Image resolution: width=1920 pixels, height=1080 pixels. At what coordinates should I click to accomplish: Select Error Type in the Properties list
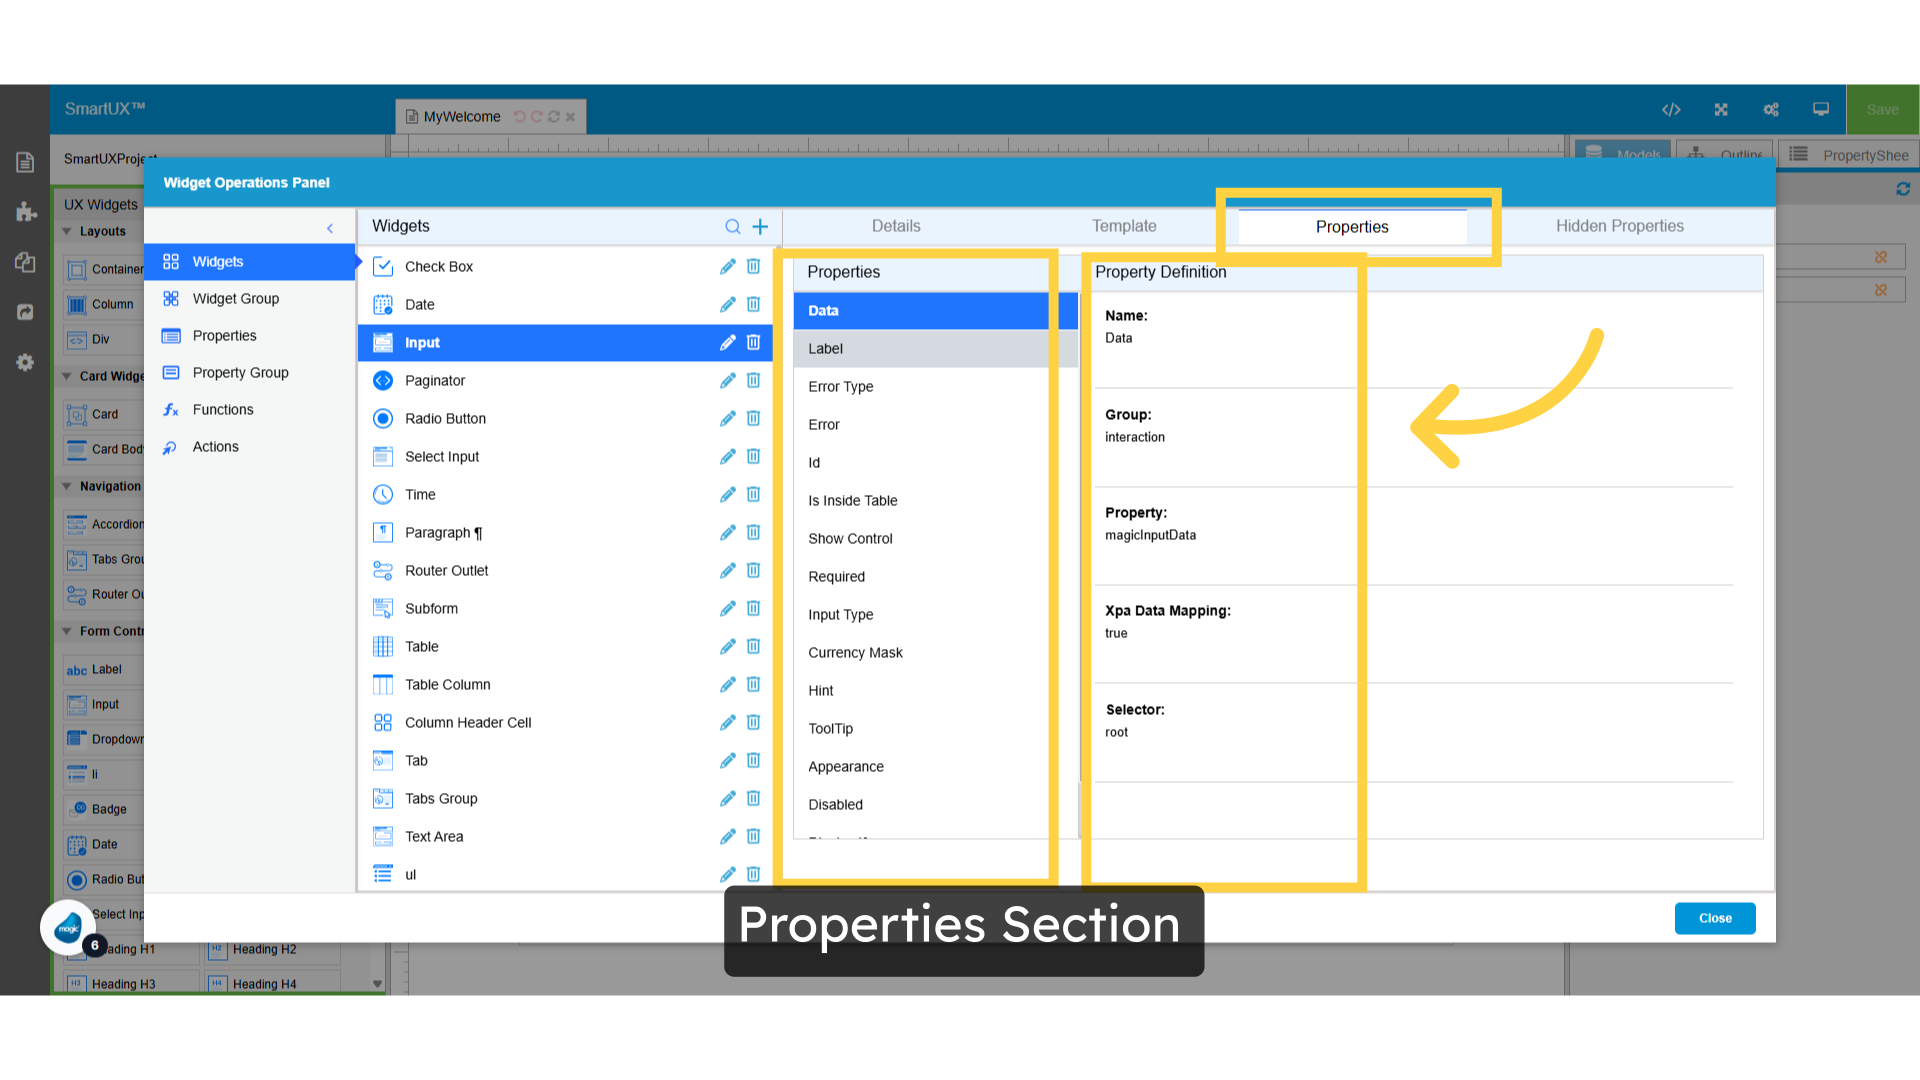coord(840,386)
